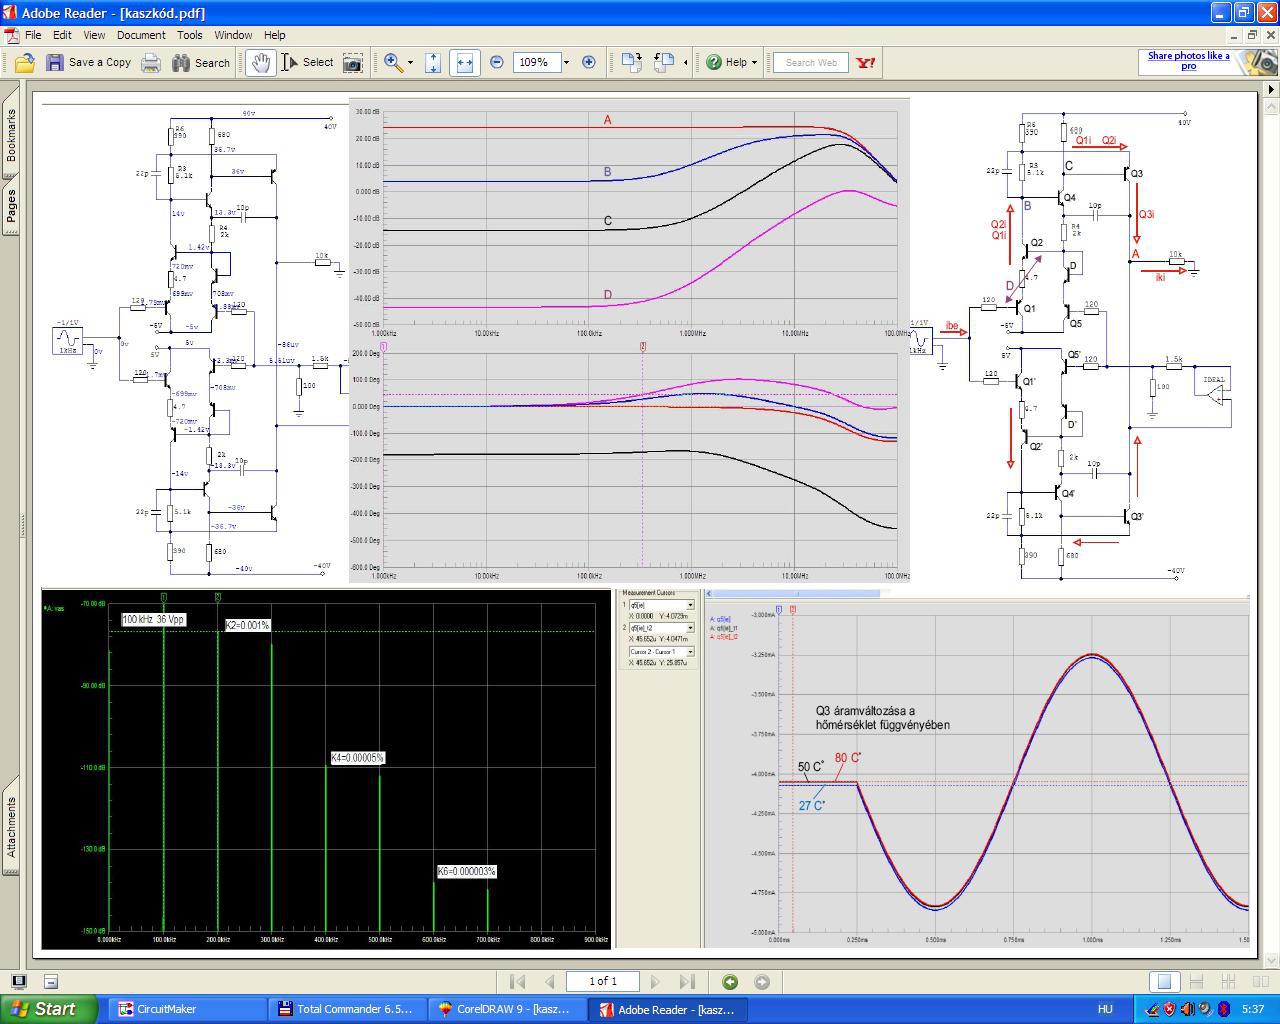
Task: Click the Search button
Action: click(201, 62)
